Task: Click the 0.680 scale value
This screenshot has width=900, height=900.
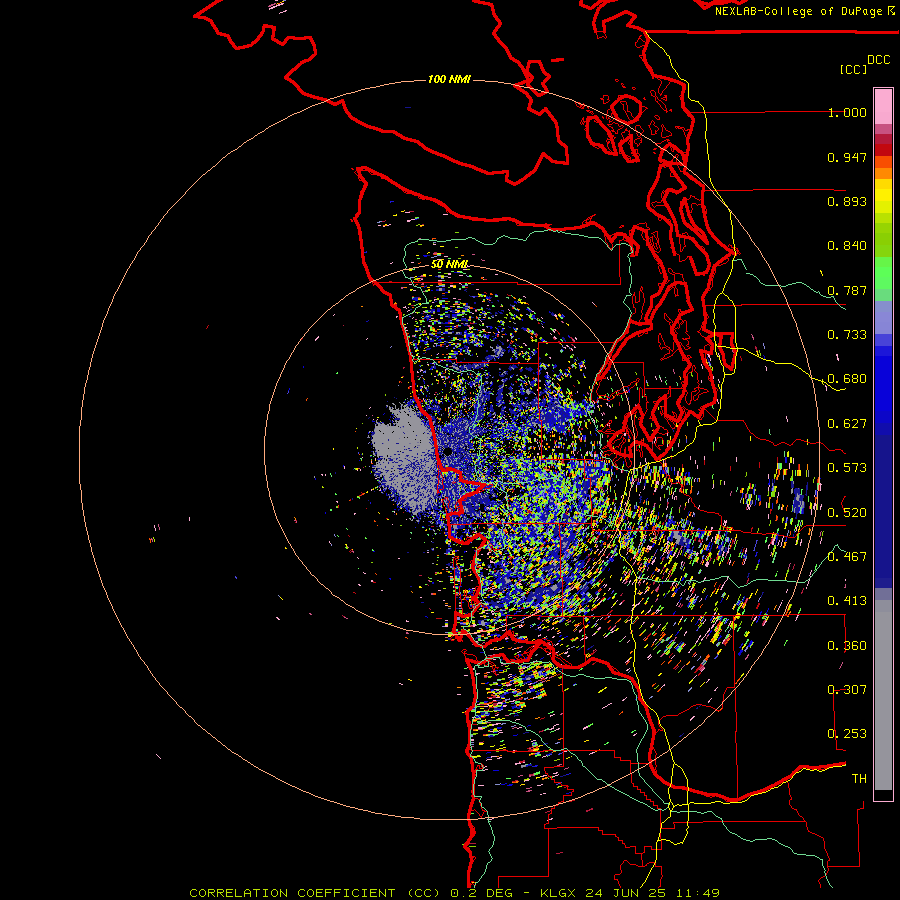Action: click(x=847, y=379)
